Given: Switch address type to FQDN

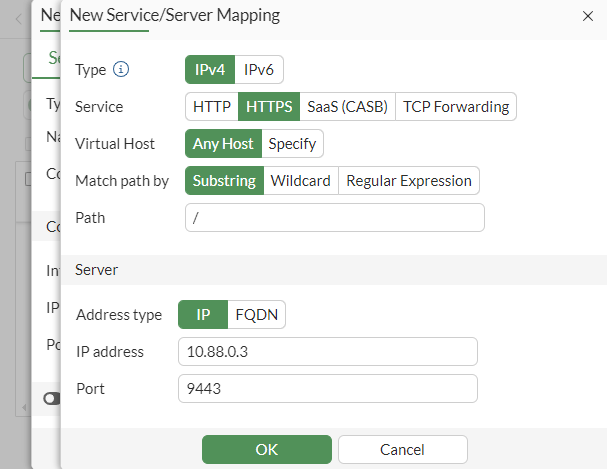Looking at the screenshot, I should (257, 315).
